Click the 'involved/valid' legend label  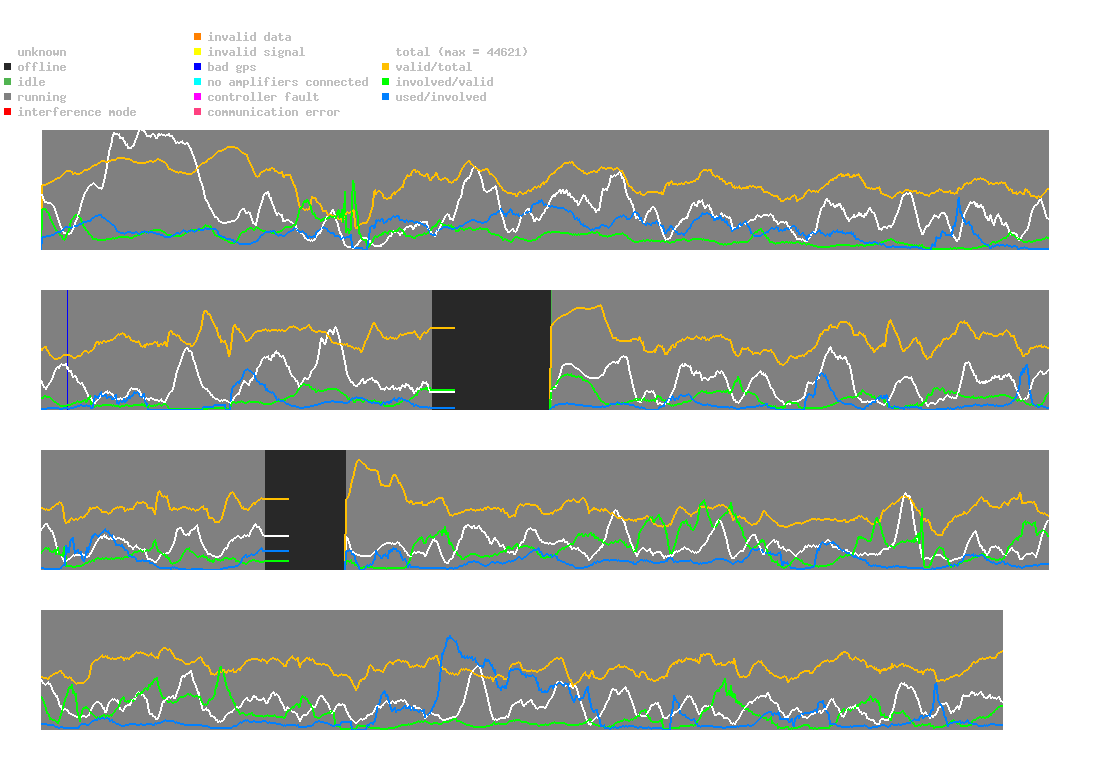pos(444,82)
